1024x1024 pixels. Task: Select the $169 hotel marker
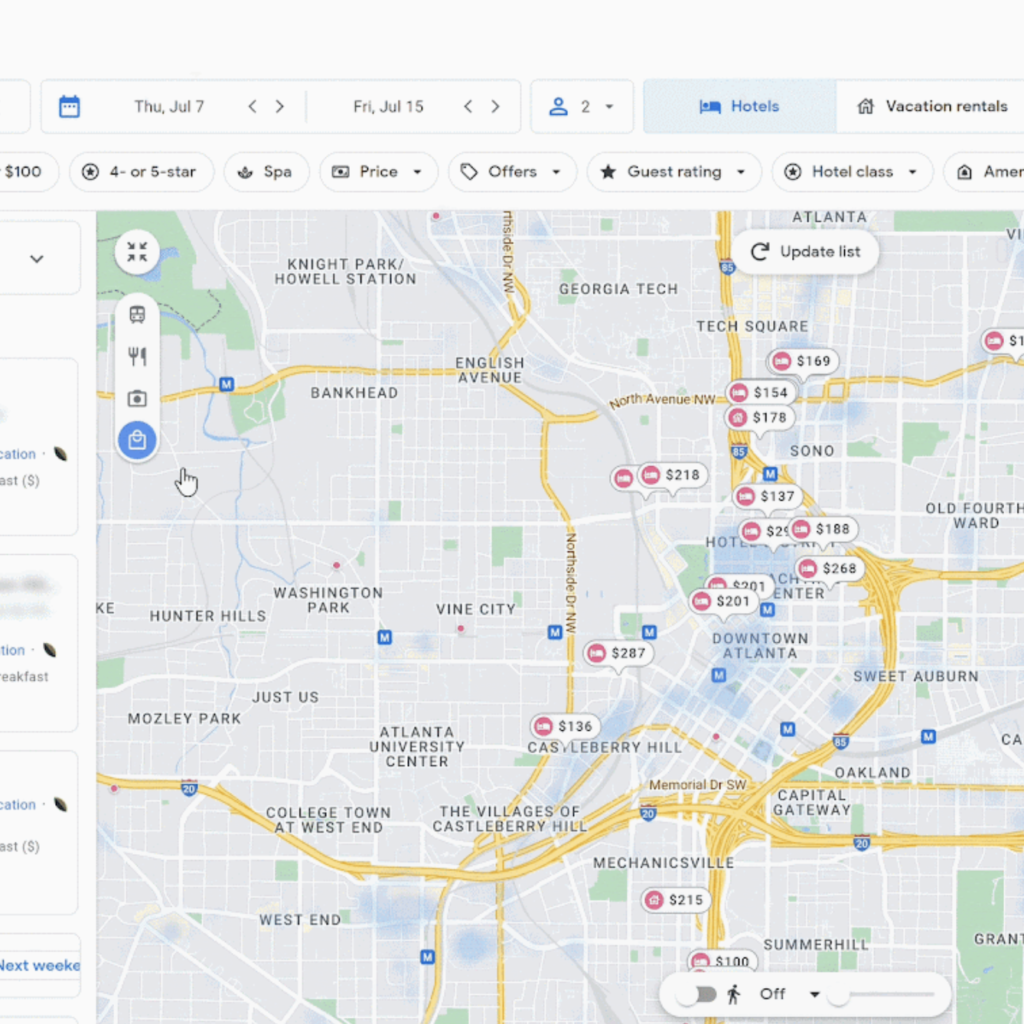[x=803, y=361]
